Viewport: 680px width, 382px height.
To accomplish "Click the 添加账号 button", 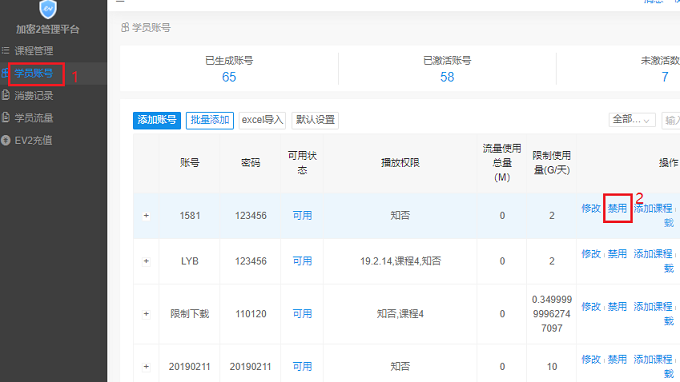I will pos(157,120).
